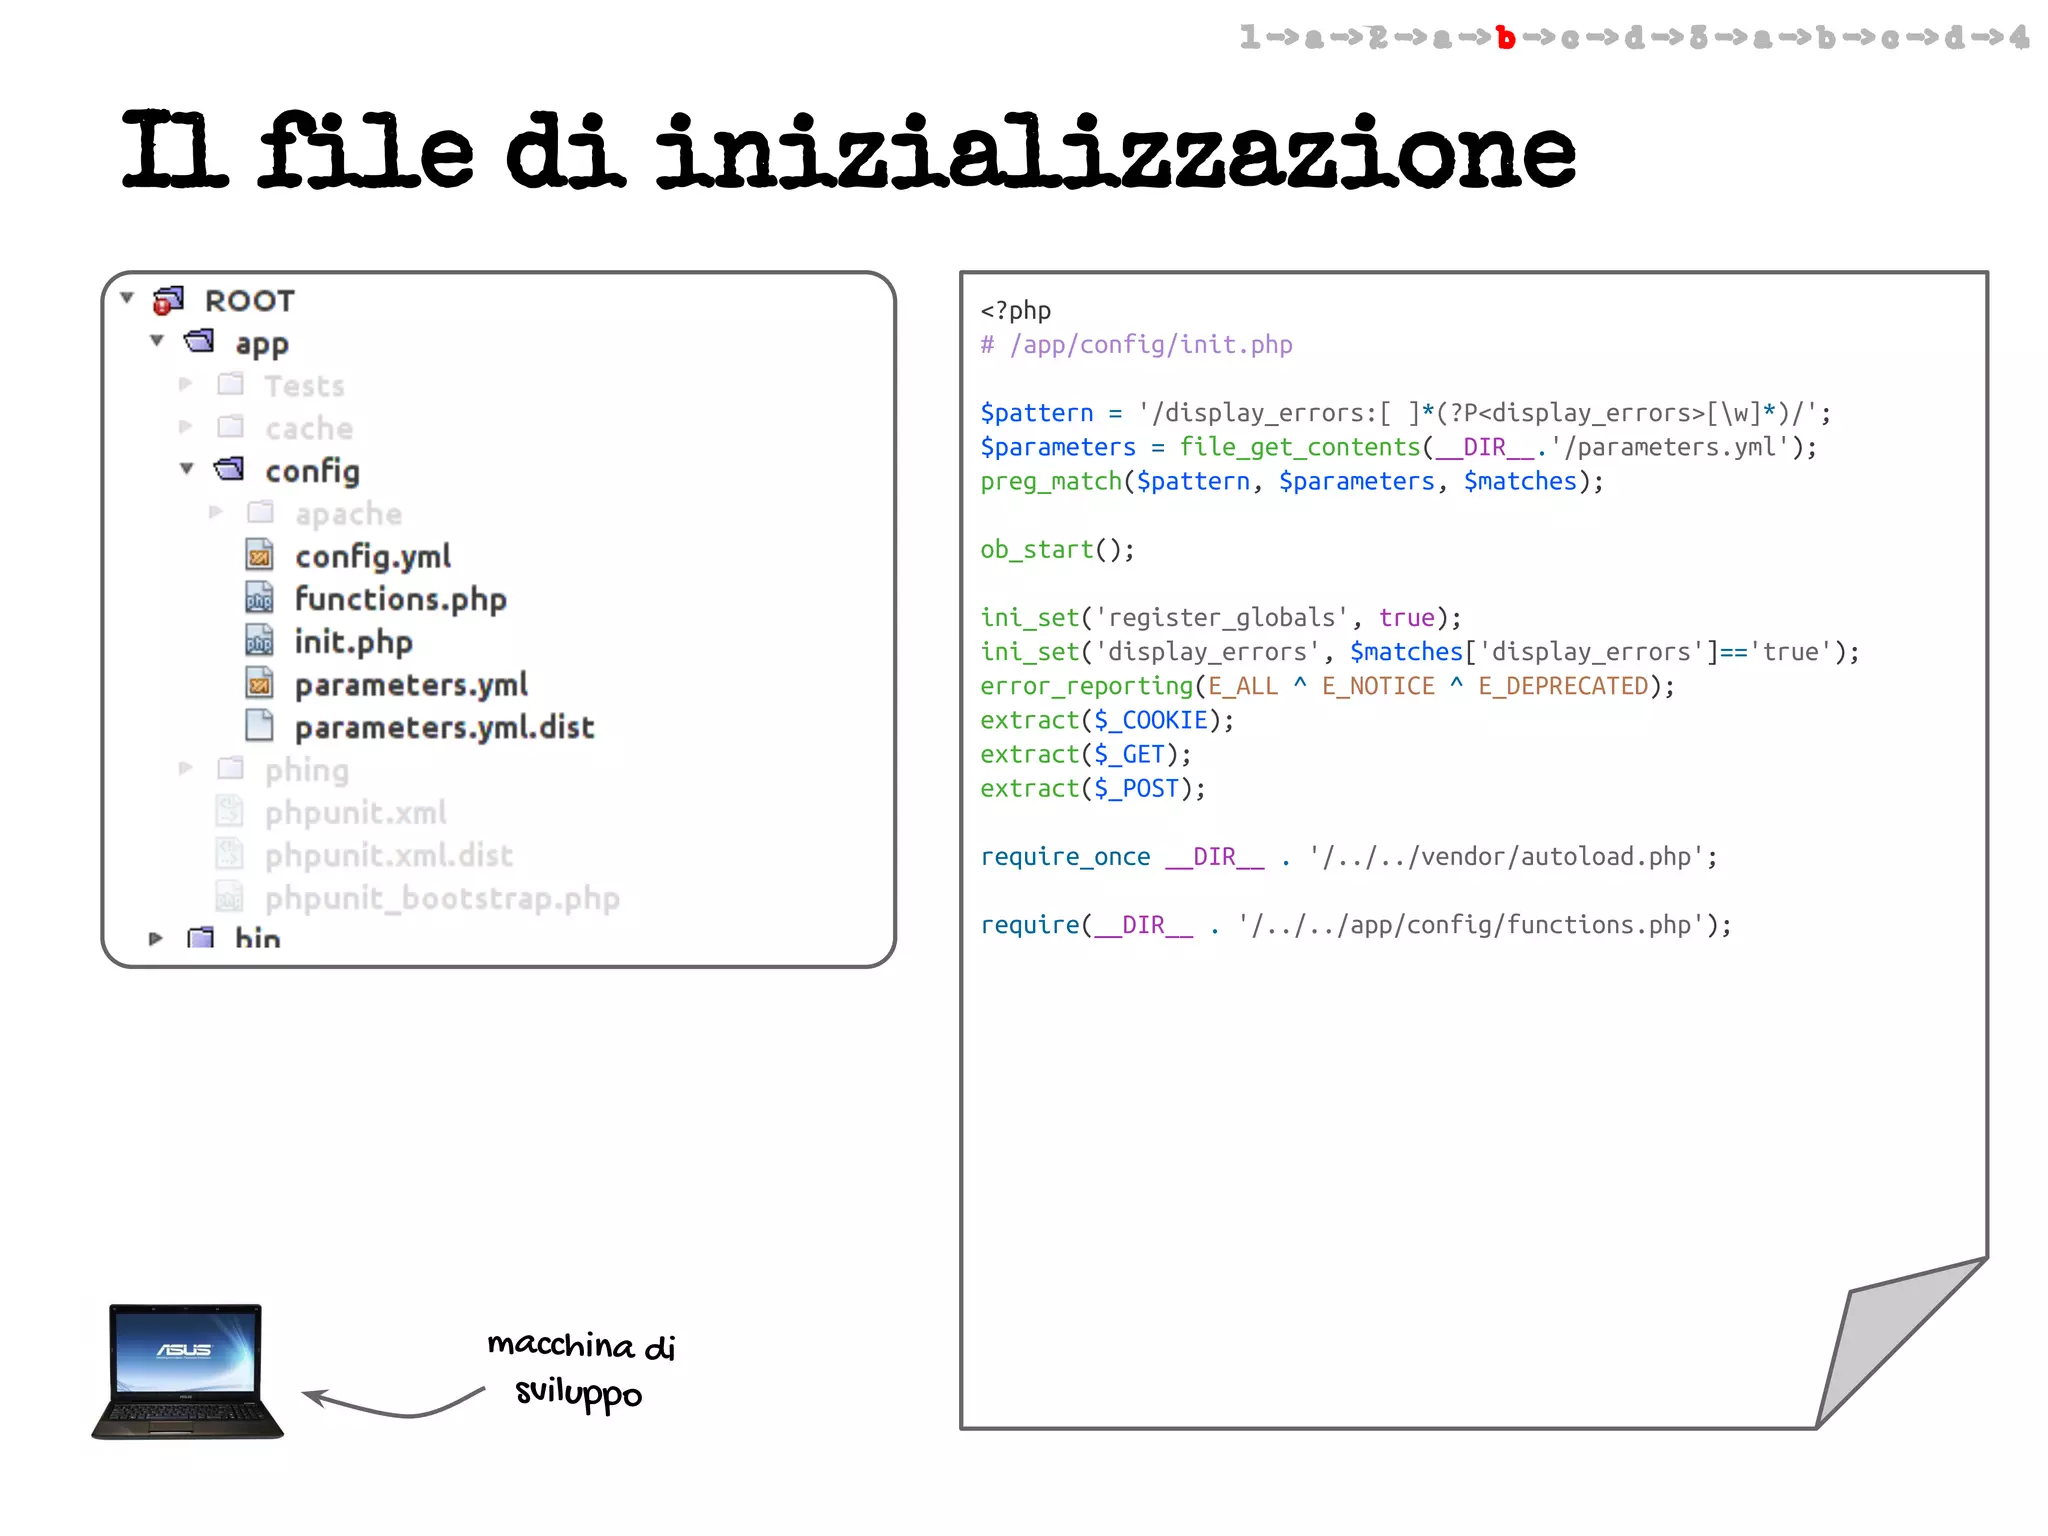Screen dimensions: 2048x1536
Task: Select the ROOT label in tree
Action: click(250, 301)
